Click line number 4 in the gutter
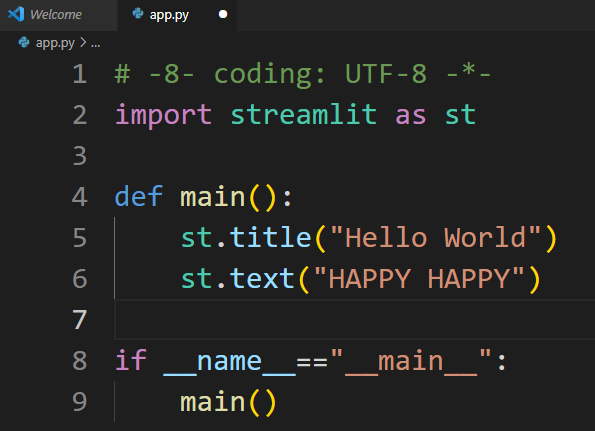 (x=80, y=197)
